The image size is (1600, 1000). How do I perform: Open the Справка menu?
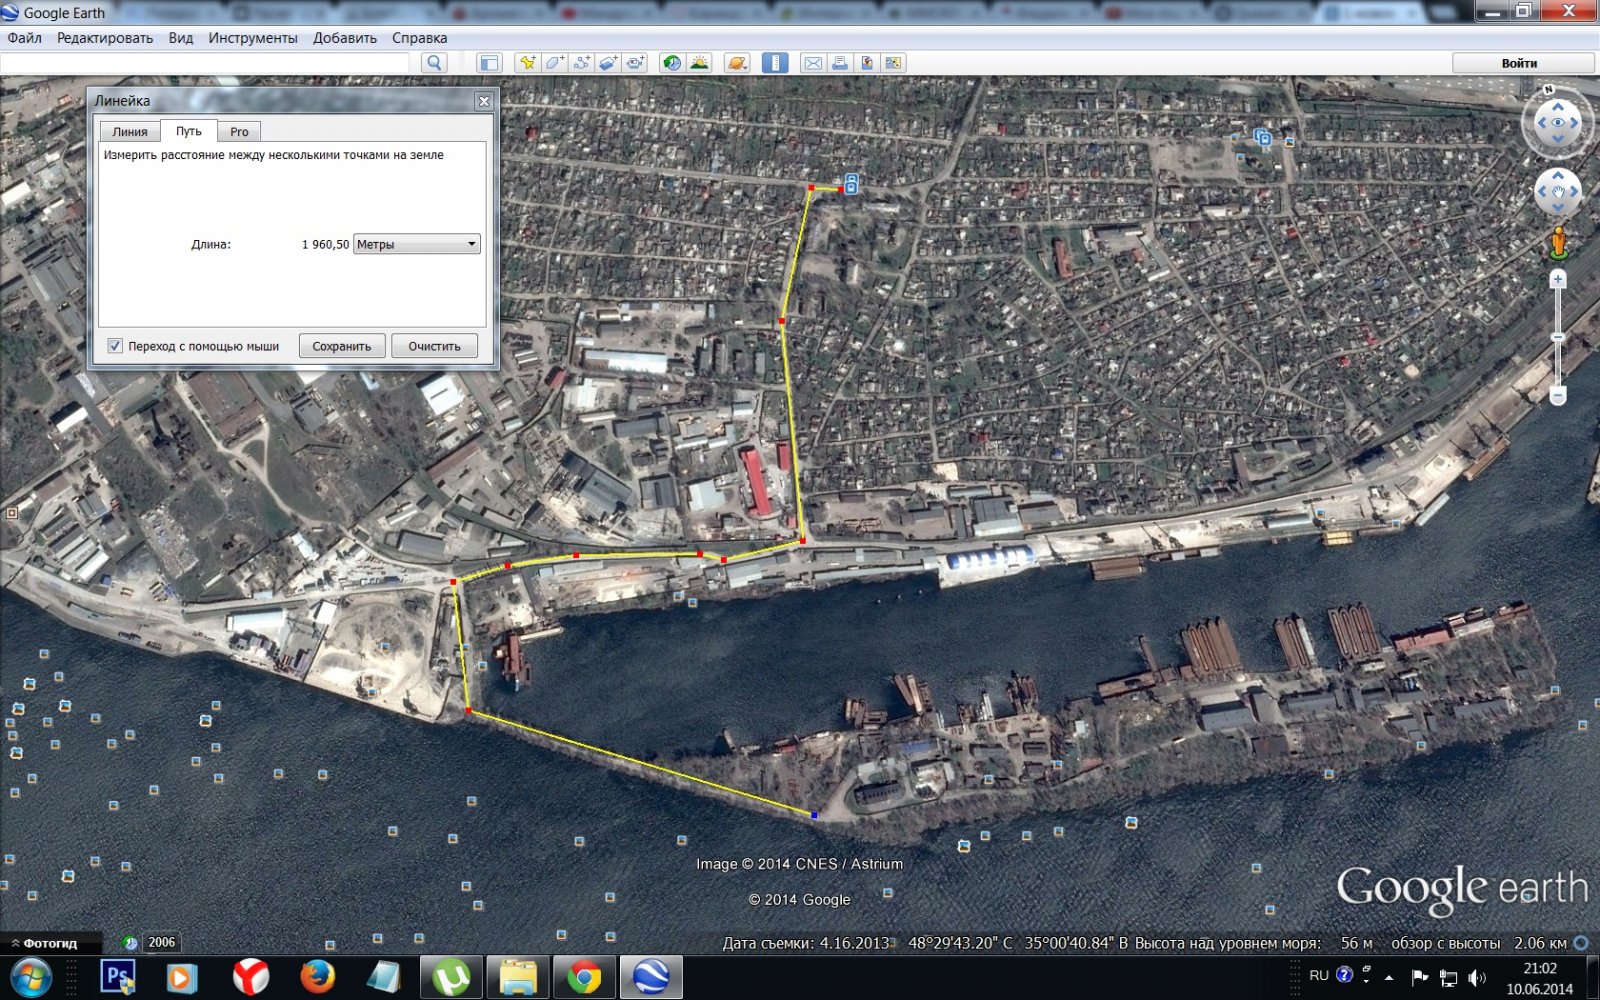tap(420, 38)
